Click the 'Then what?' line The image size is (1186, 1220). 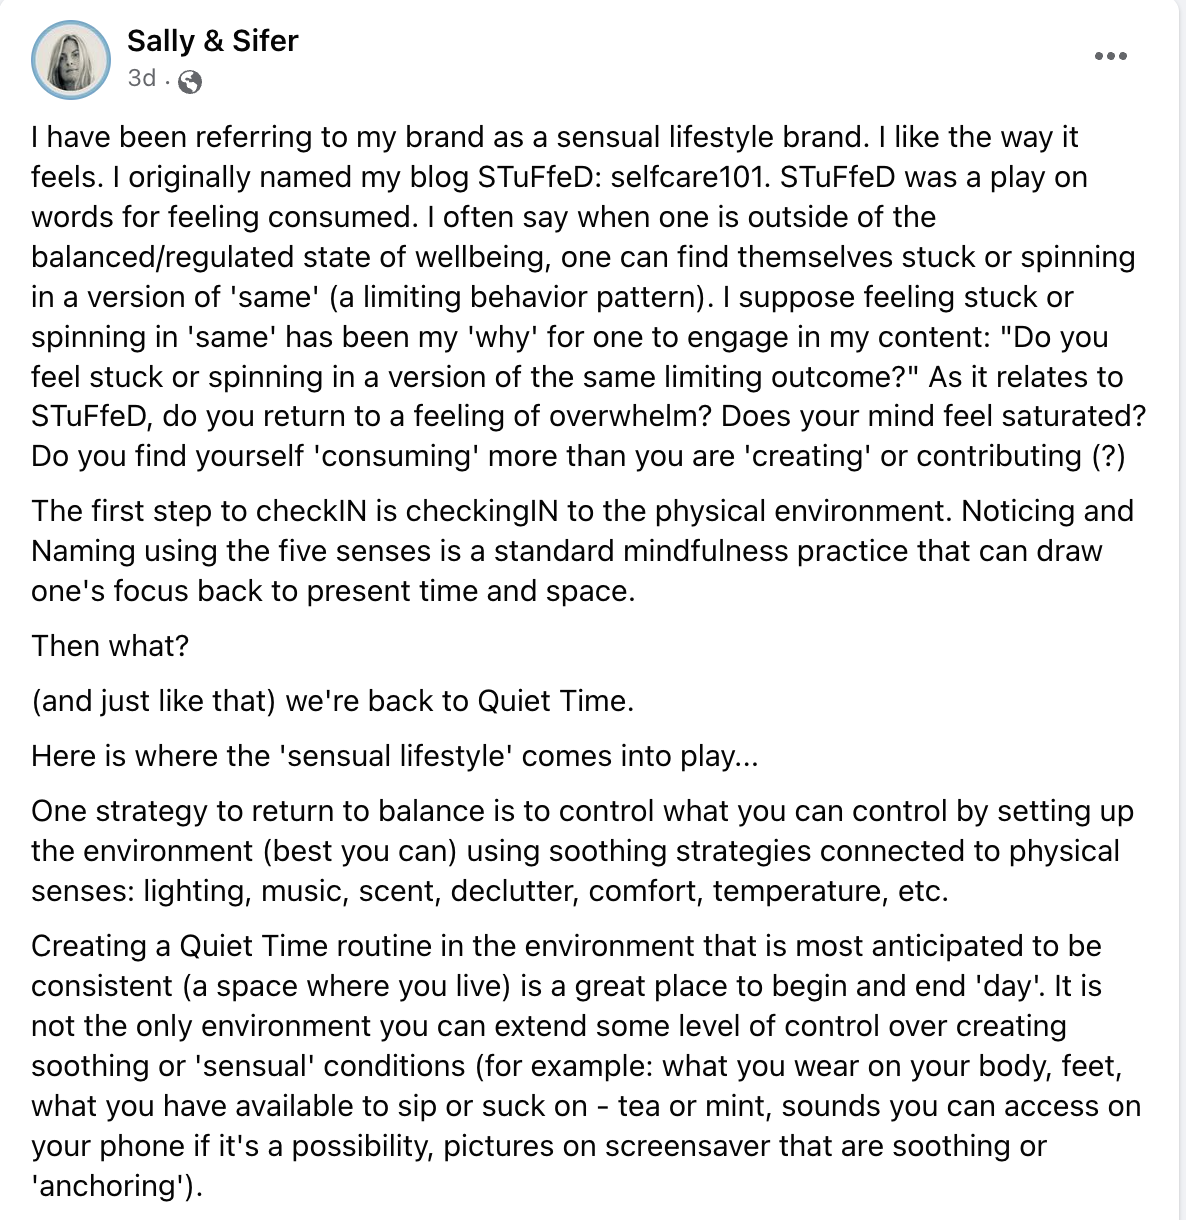point(110,646)
